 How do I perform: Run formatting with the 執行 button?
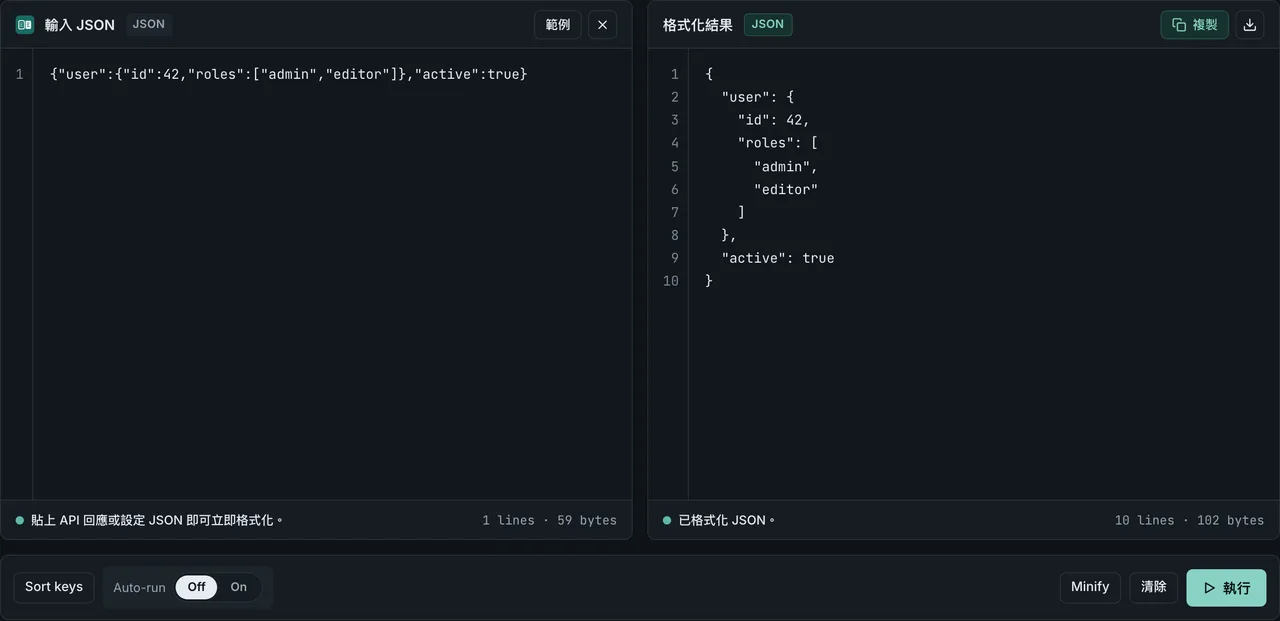(1226, 588)
